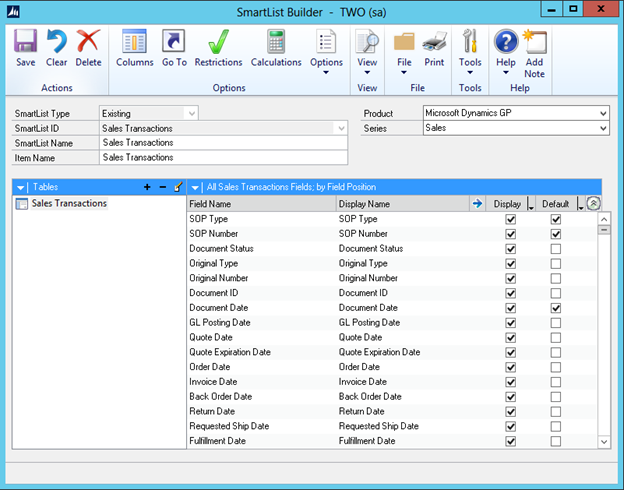
Task: Click the Options list icon
Action: (326, 41)
